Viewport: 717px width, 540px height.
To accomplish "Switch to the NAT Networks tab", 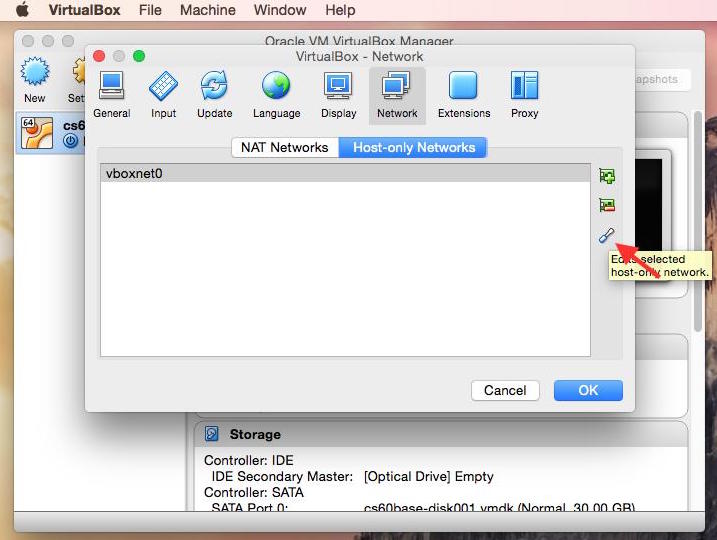I will tap(285, 147).
